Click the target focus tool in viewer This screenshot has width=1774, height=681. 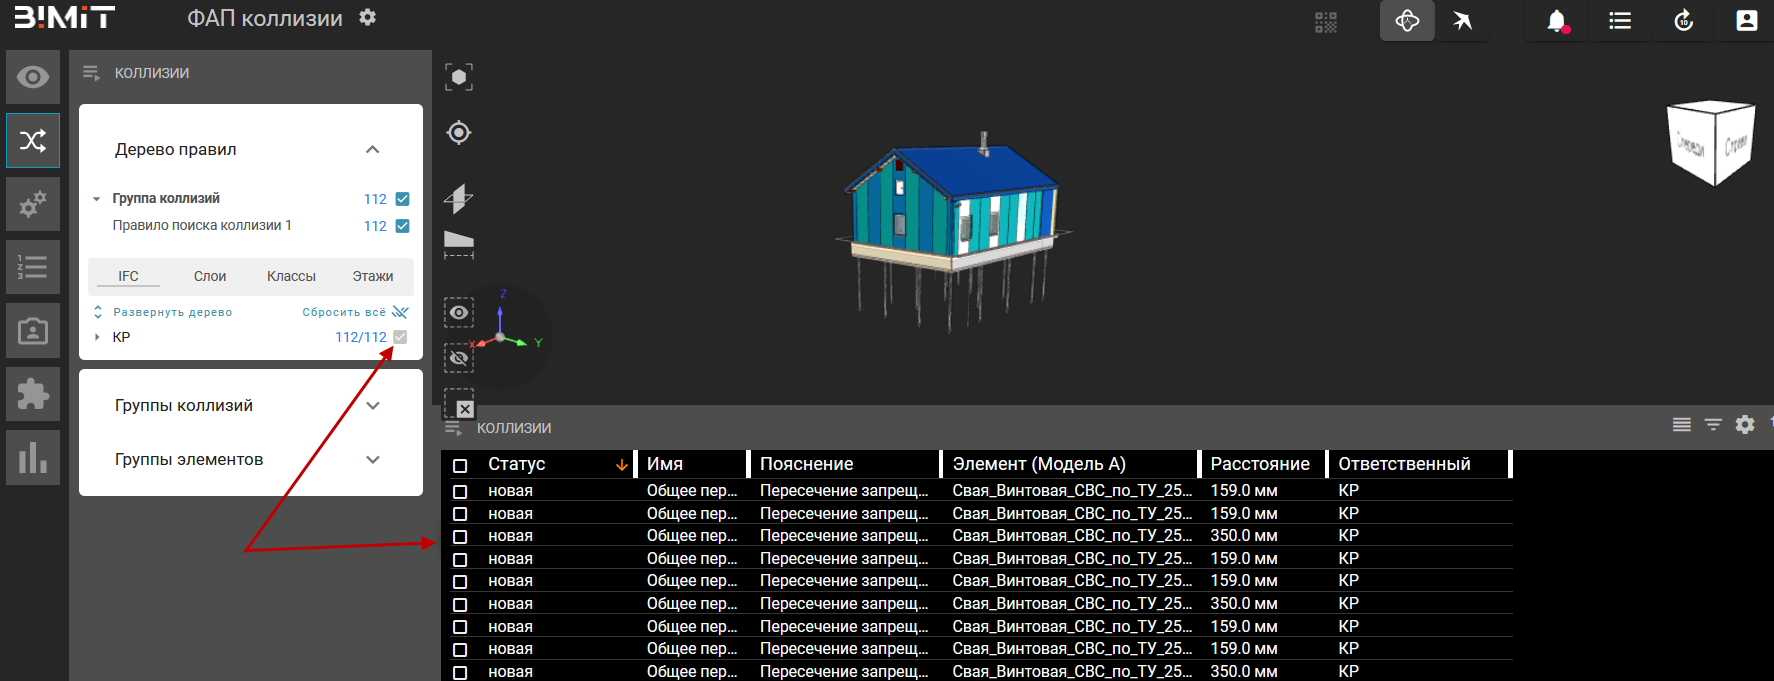point(459,132)
